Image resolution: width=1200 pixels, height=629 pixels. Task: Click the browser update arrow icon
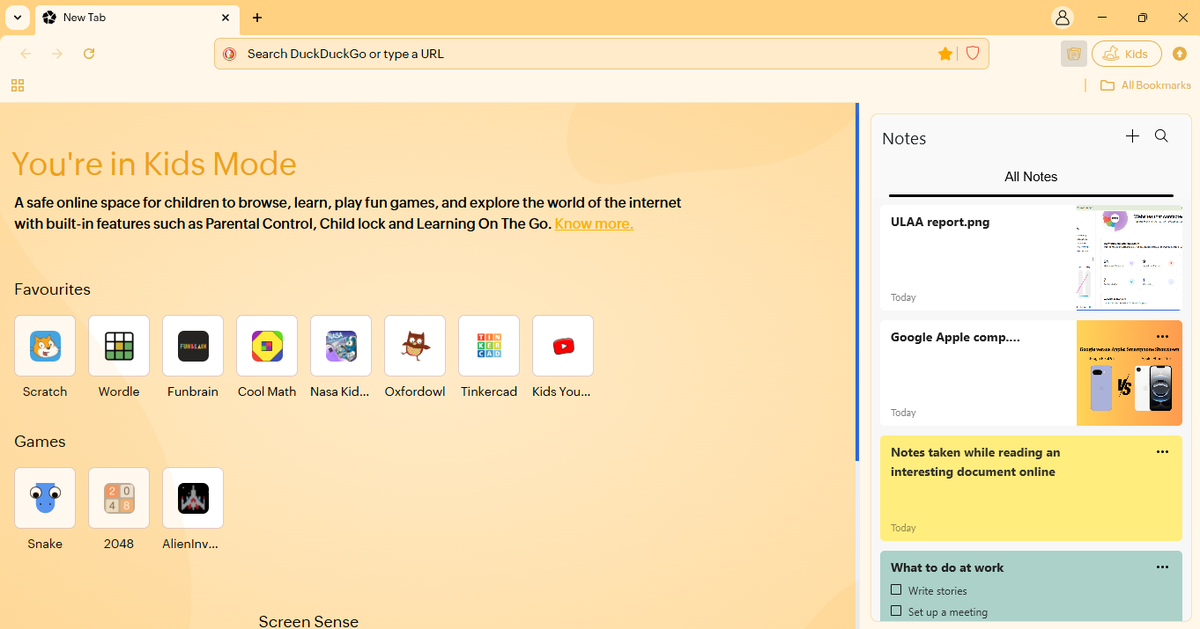coord(1180,54)
